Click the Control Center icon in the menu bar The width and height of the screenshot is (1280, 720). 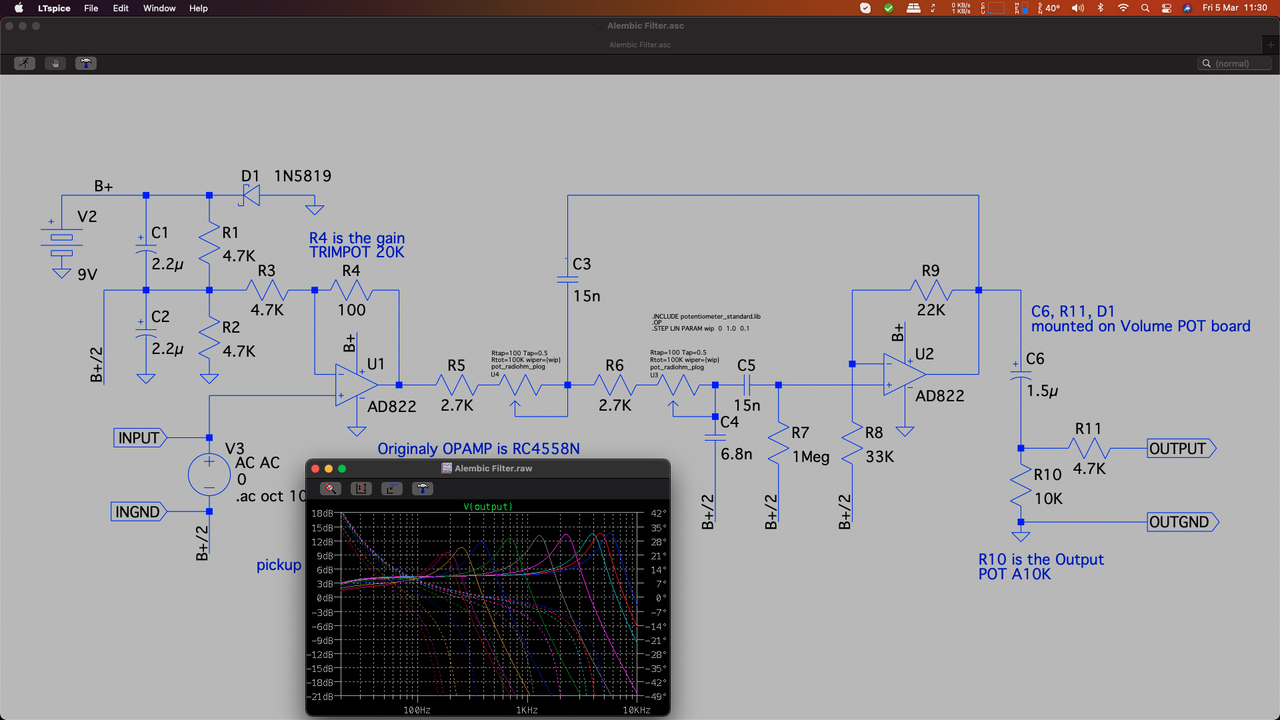(x=1166, y=8)
